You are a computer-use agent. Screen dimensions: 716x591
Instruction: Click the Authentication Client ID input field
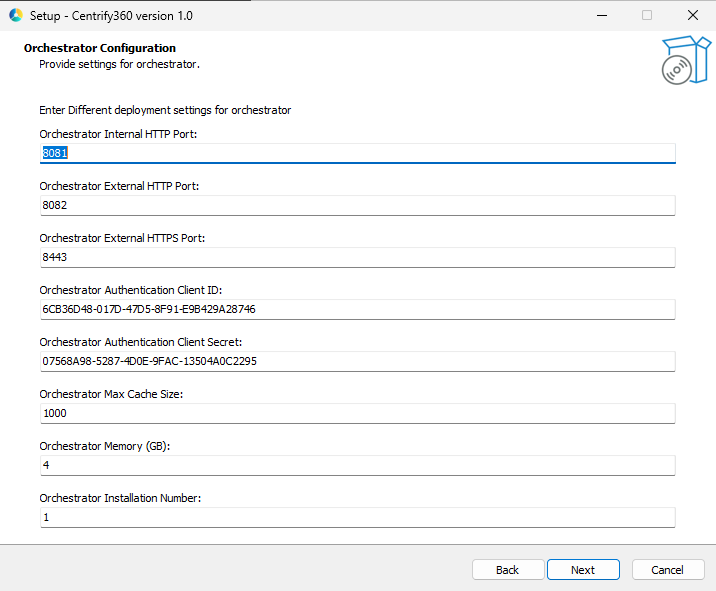point(358,309)
